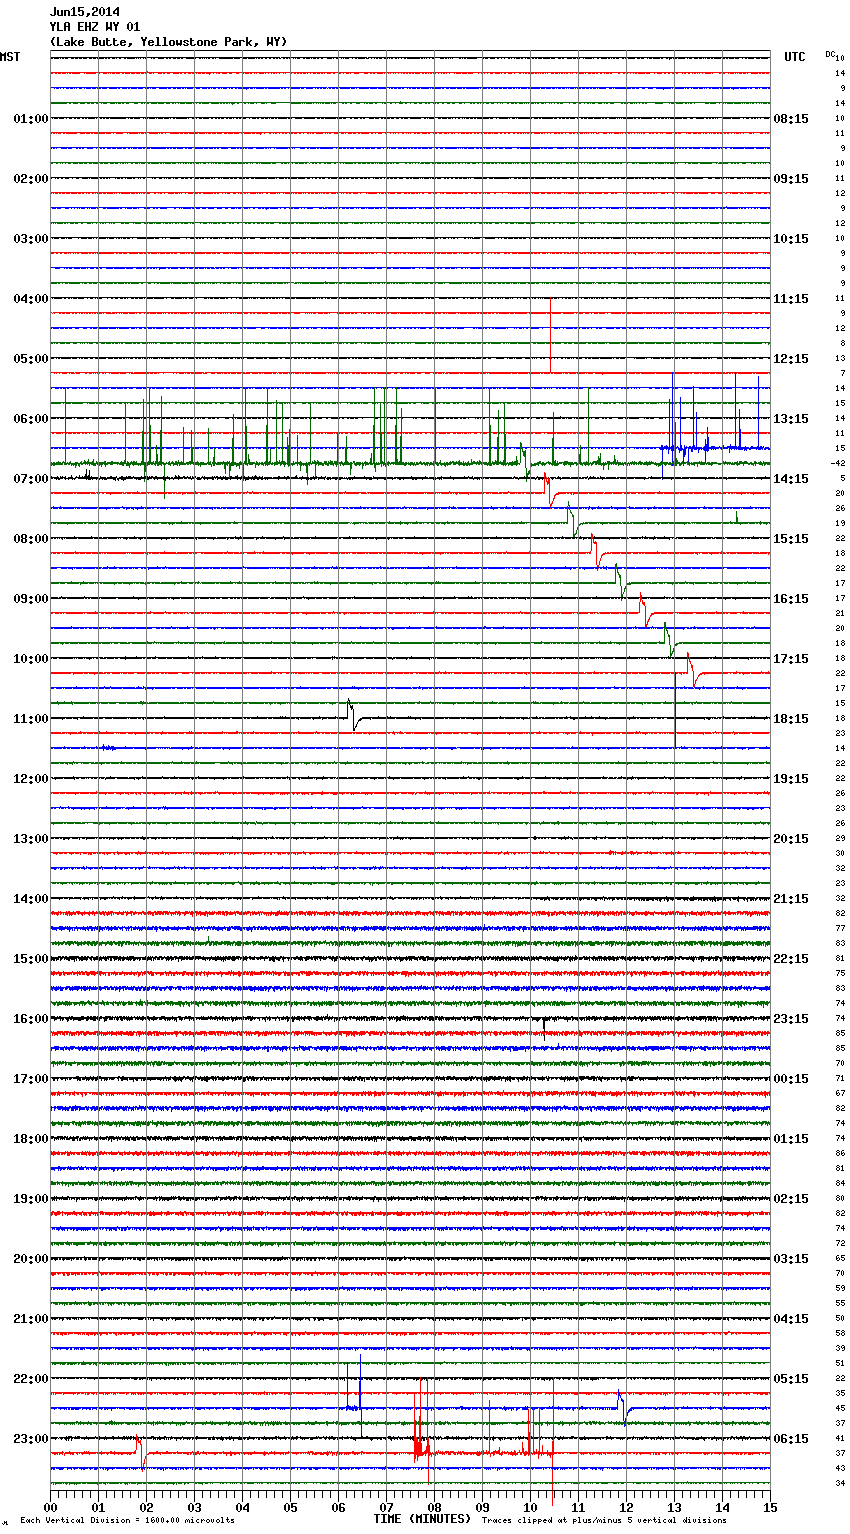Click the '13:15' UTC row label
Image resolution: width=850 pixels, height=1534 pixels.
(791, 419)
